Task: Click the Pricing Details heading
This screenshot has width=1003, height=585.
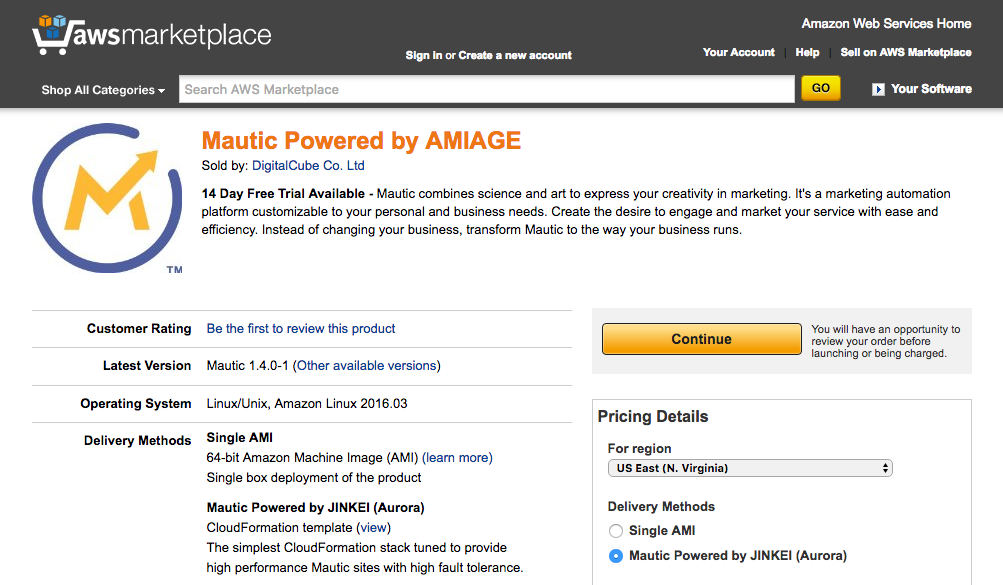Action: pos(653,417)
